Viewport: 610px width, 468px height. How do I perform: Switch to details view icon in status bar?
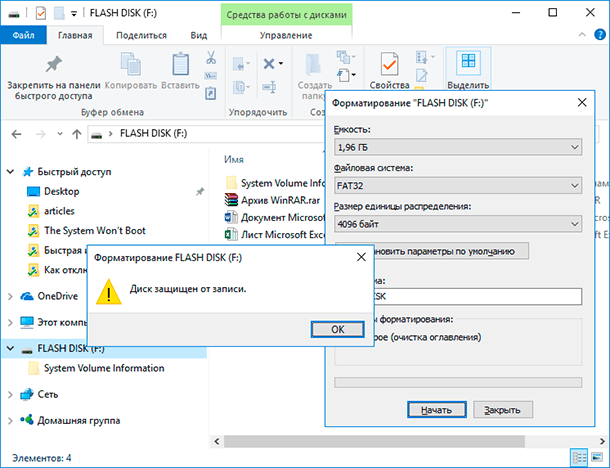[580, 457]
